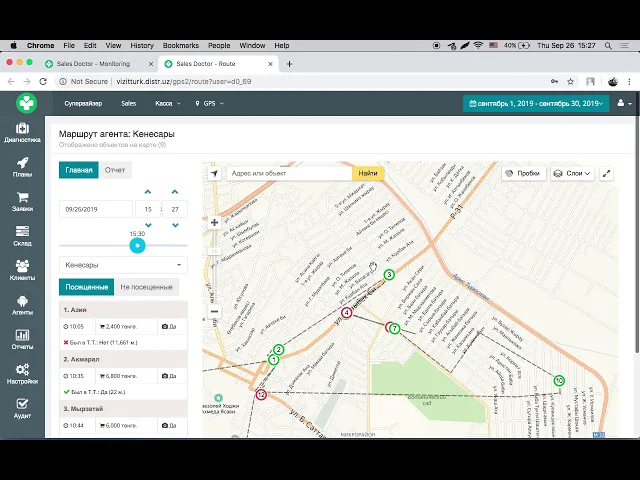Open the Аудит sidebar section

point(22,409)
